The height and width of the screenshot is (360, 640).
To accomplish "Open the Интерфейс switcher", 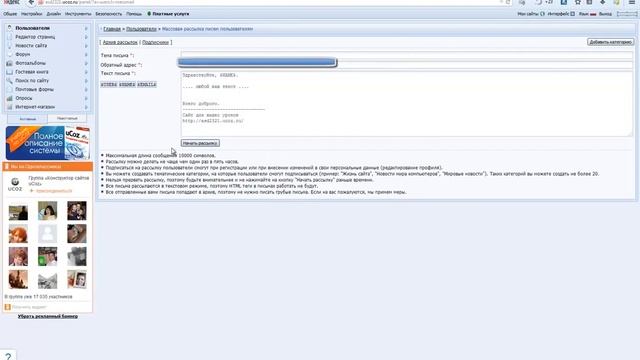I will (561, 14).
